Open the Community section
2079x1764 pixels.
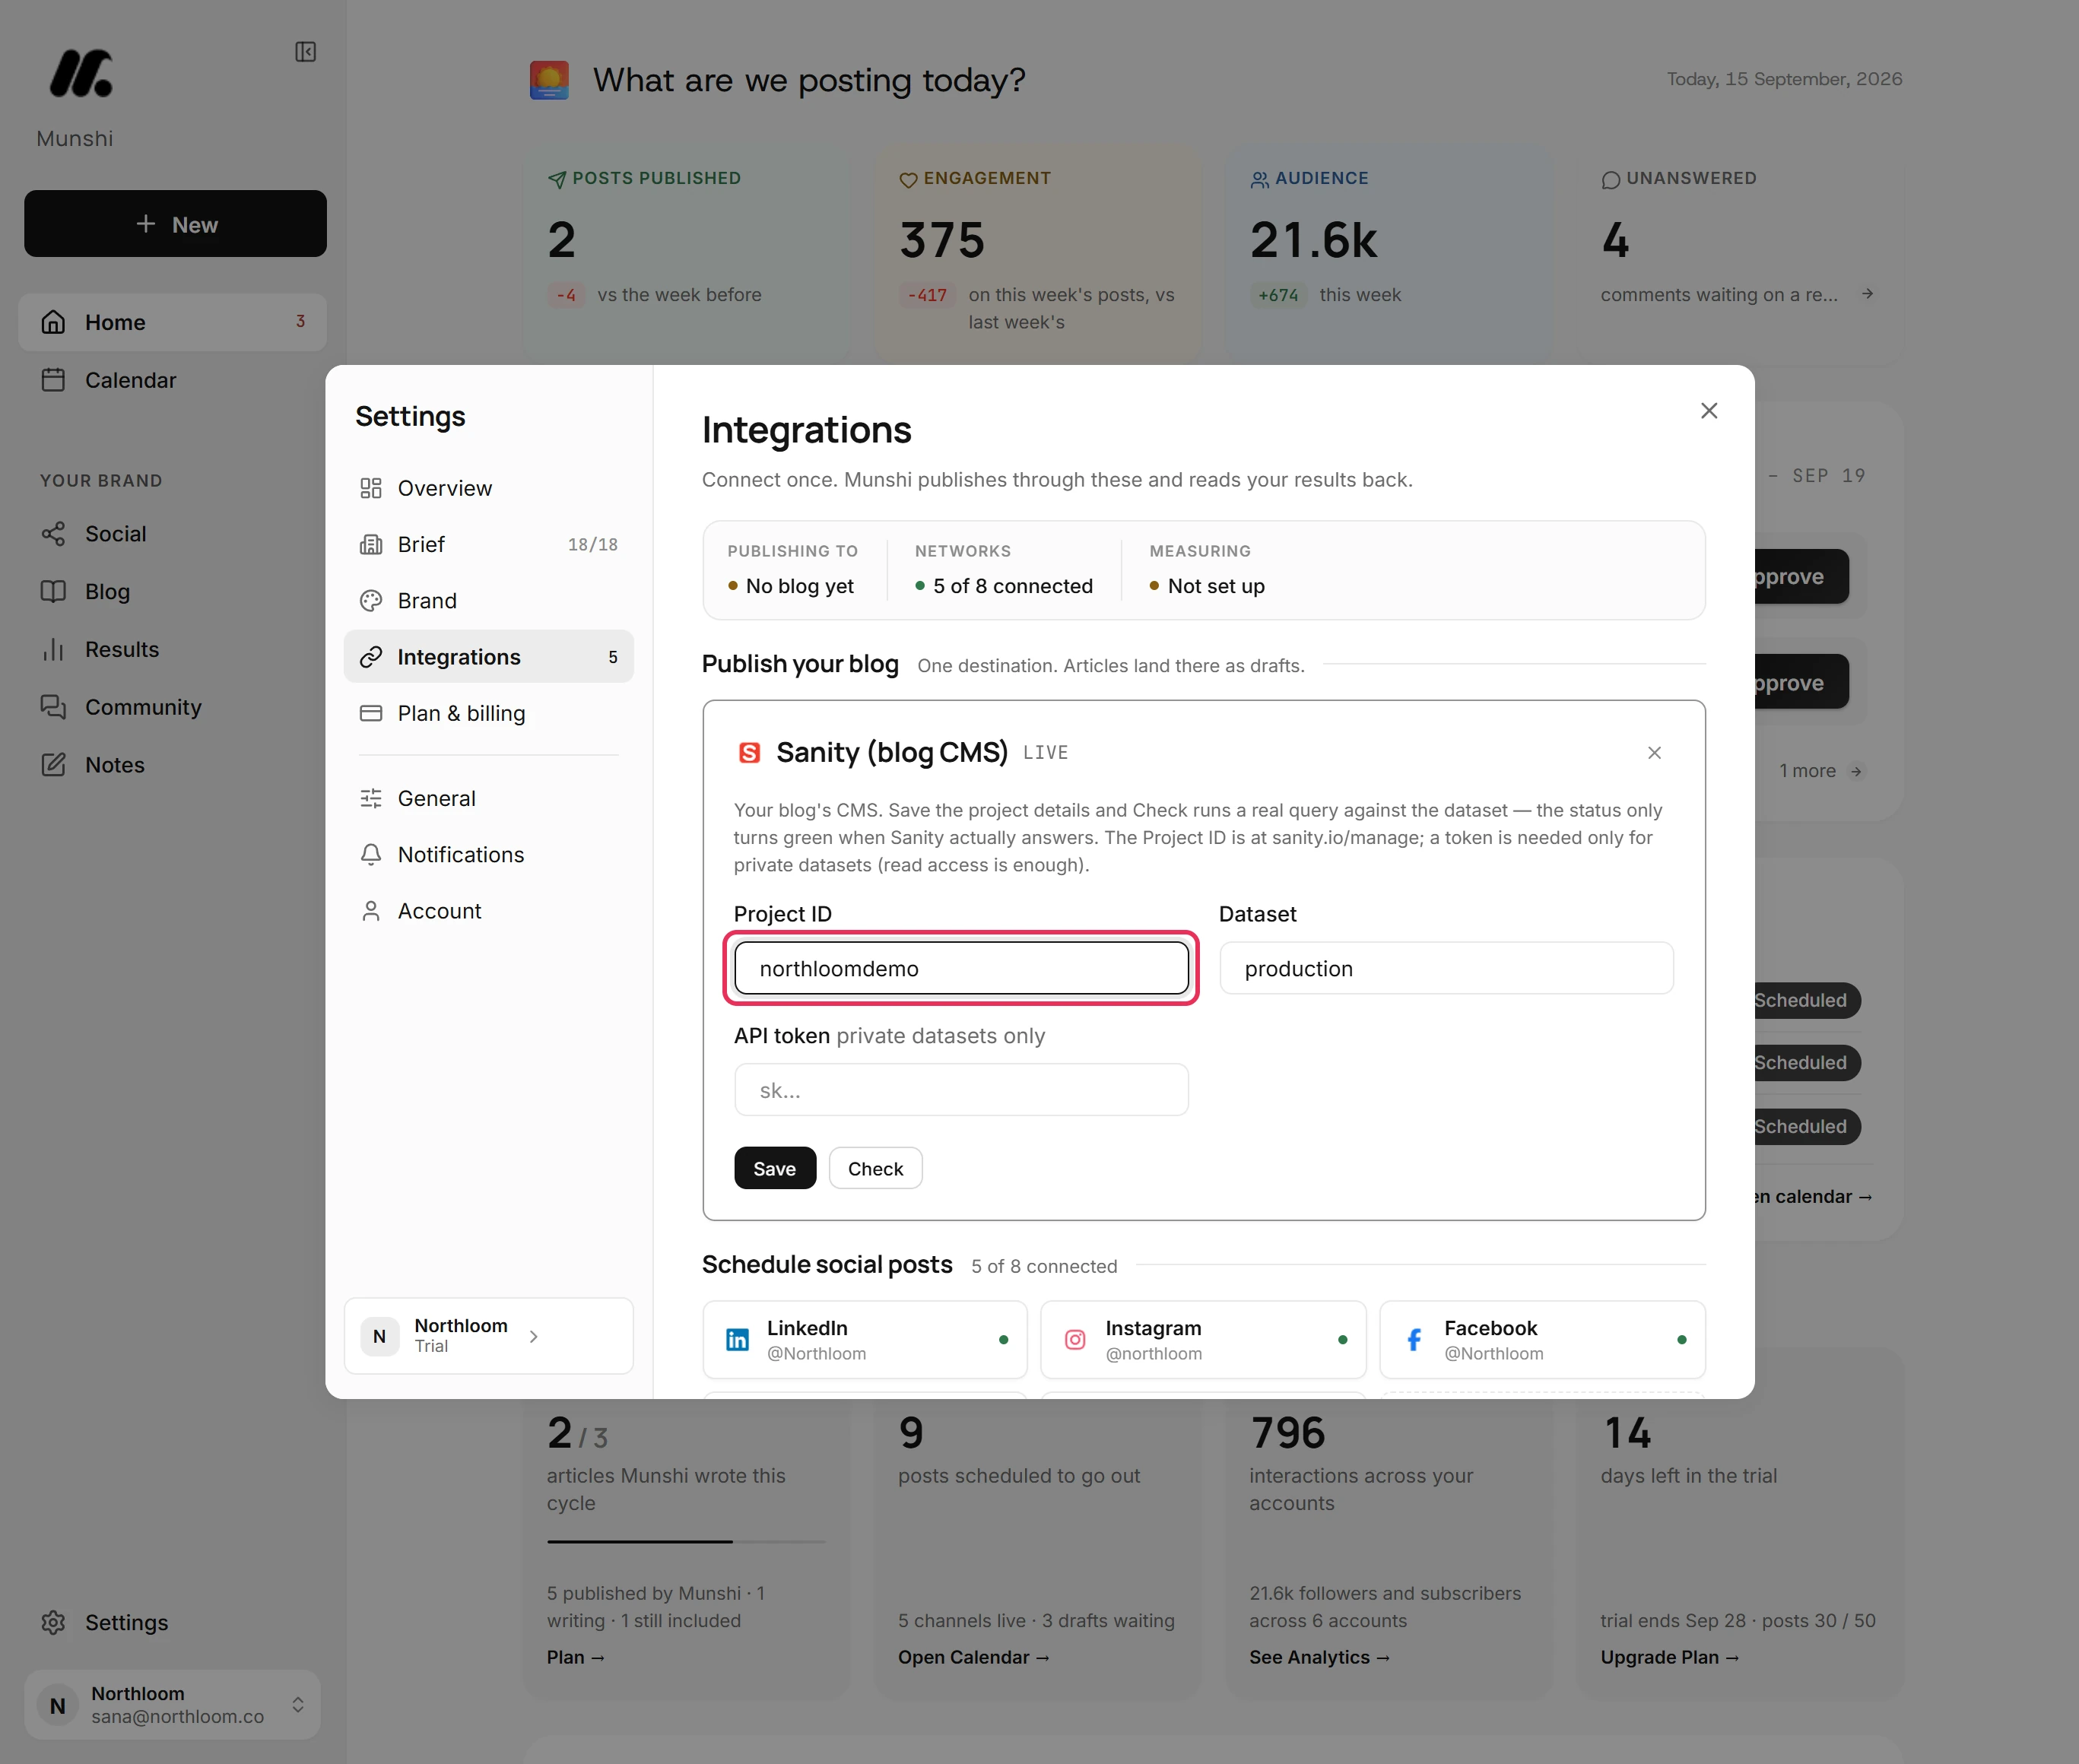tap(172, 707)
